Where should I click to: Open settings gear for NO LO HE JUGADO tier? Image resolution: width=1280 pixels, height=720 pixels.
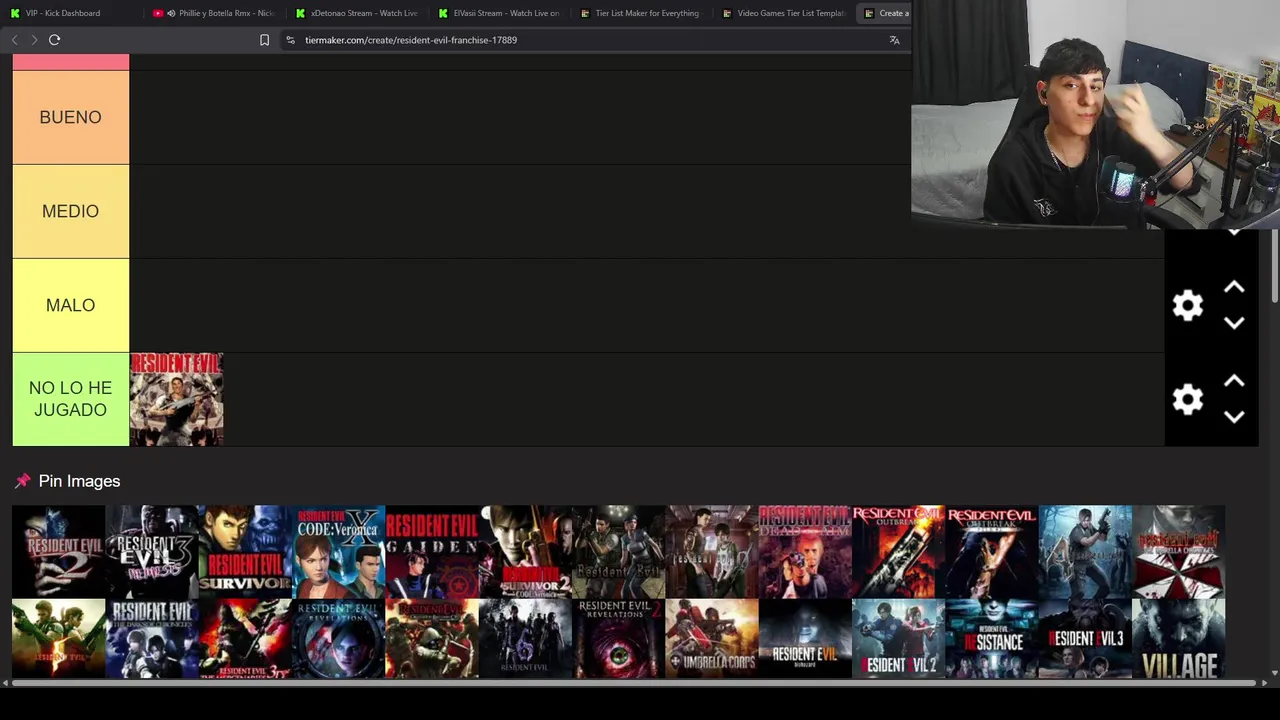pos(1187,399)
